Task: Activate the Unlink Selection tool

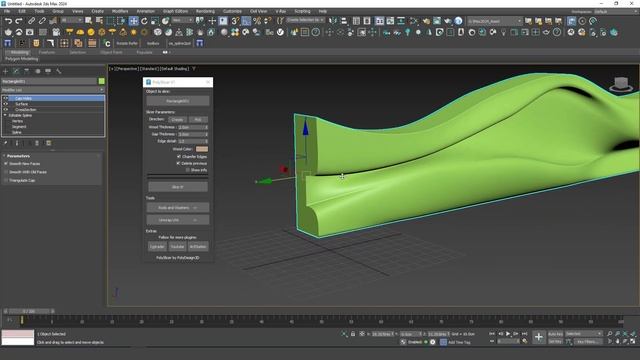Action: tap(42, 21)
